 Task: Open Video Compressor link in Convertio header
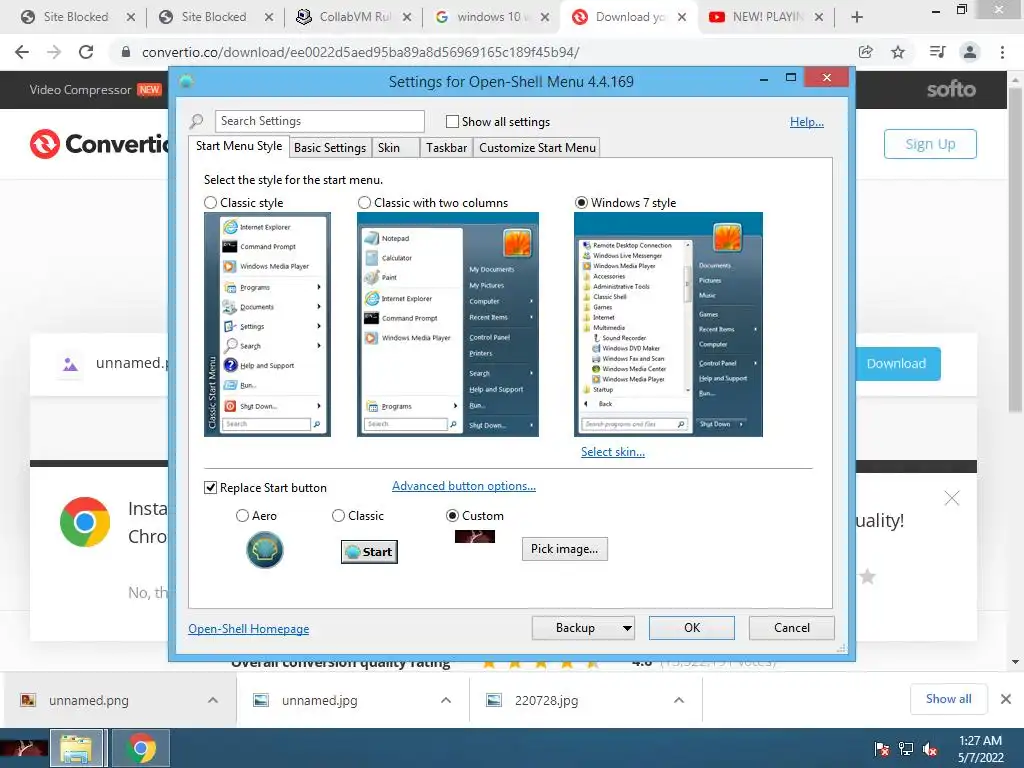[x=80, y=89]
